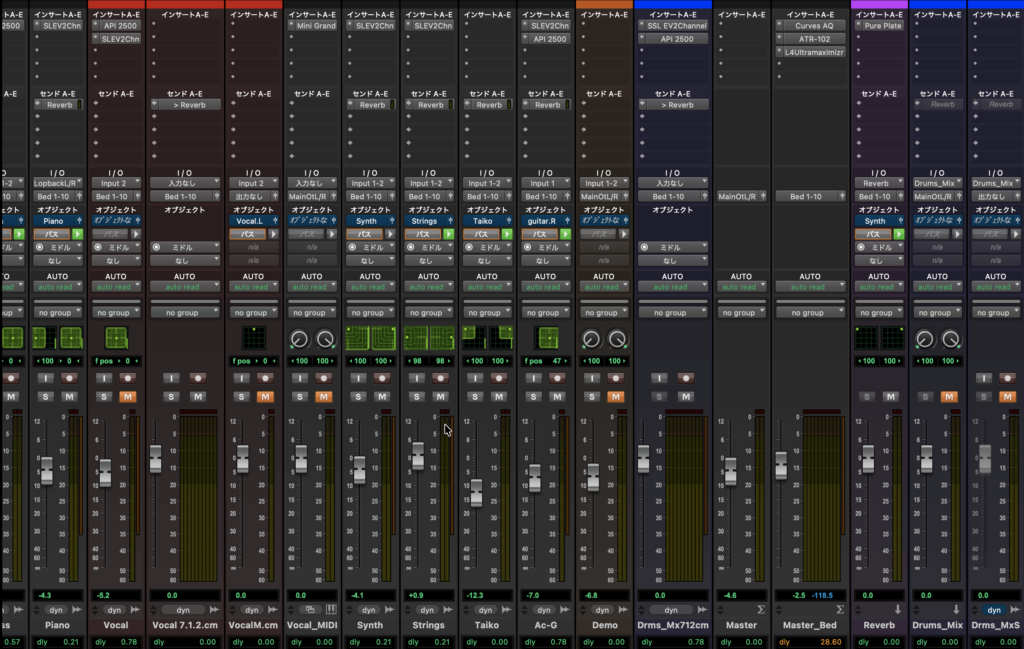Click the Taiko track volume fader
1024x649 pixels.
pos(476,493)
